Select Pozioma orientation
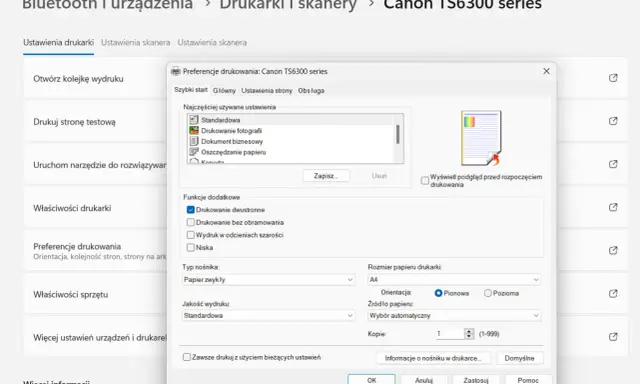 488,293
